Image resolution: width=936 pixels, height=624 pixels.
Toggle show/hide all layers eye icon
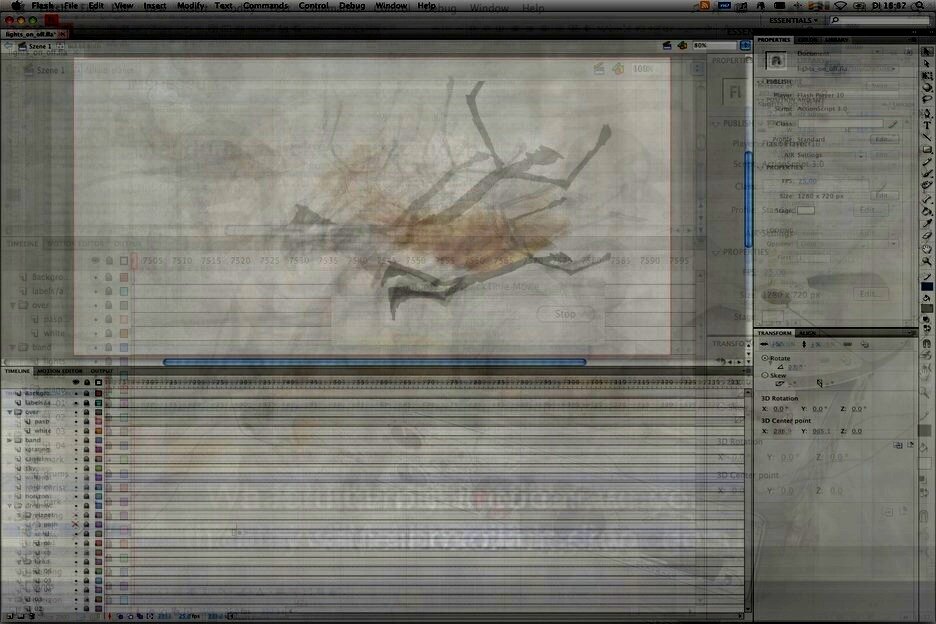(x=76, y=382)
